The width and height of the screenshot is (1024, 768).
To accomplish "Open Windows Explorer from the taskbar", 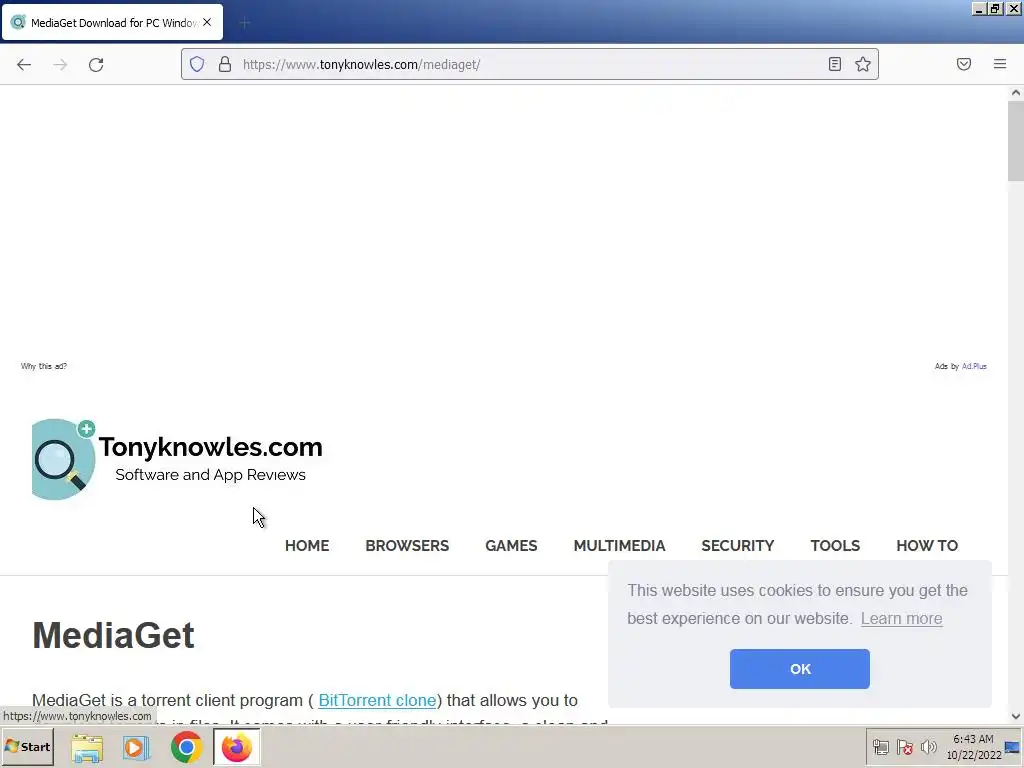I will (x=87, y=747).
